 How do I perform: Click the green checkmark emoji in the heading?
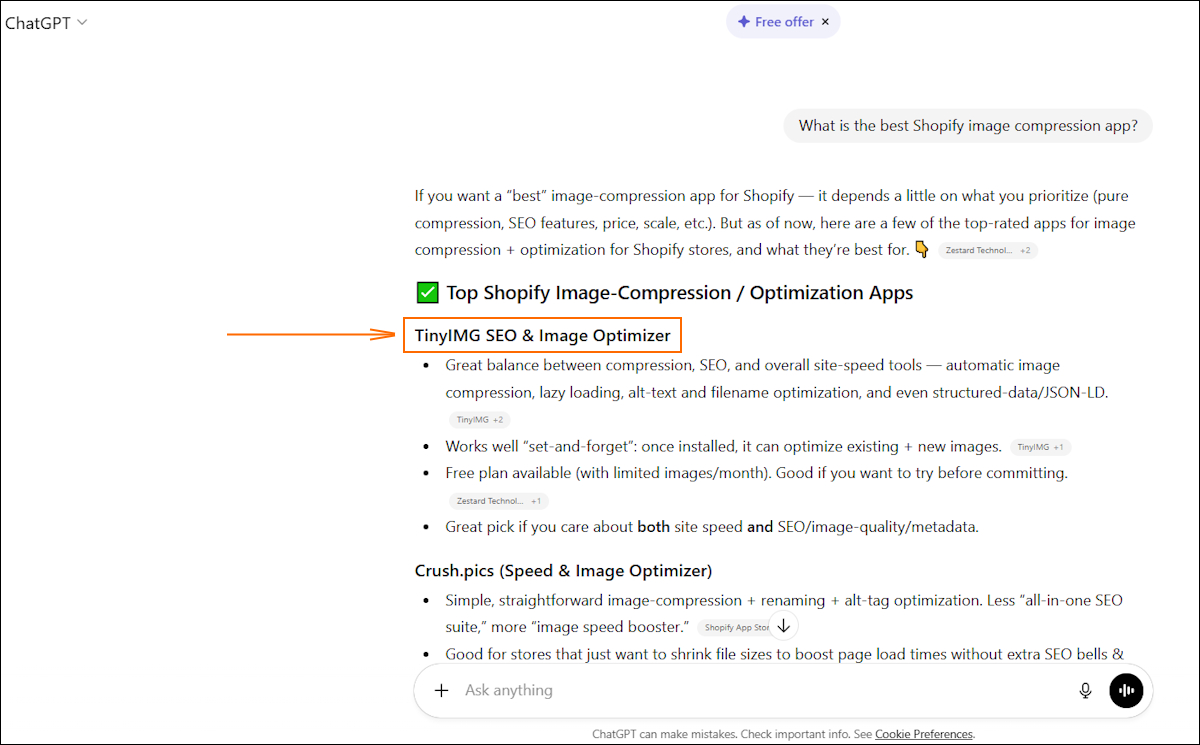click(426, 292)
